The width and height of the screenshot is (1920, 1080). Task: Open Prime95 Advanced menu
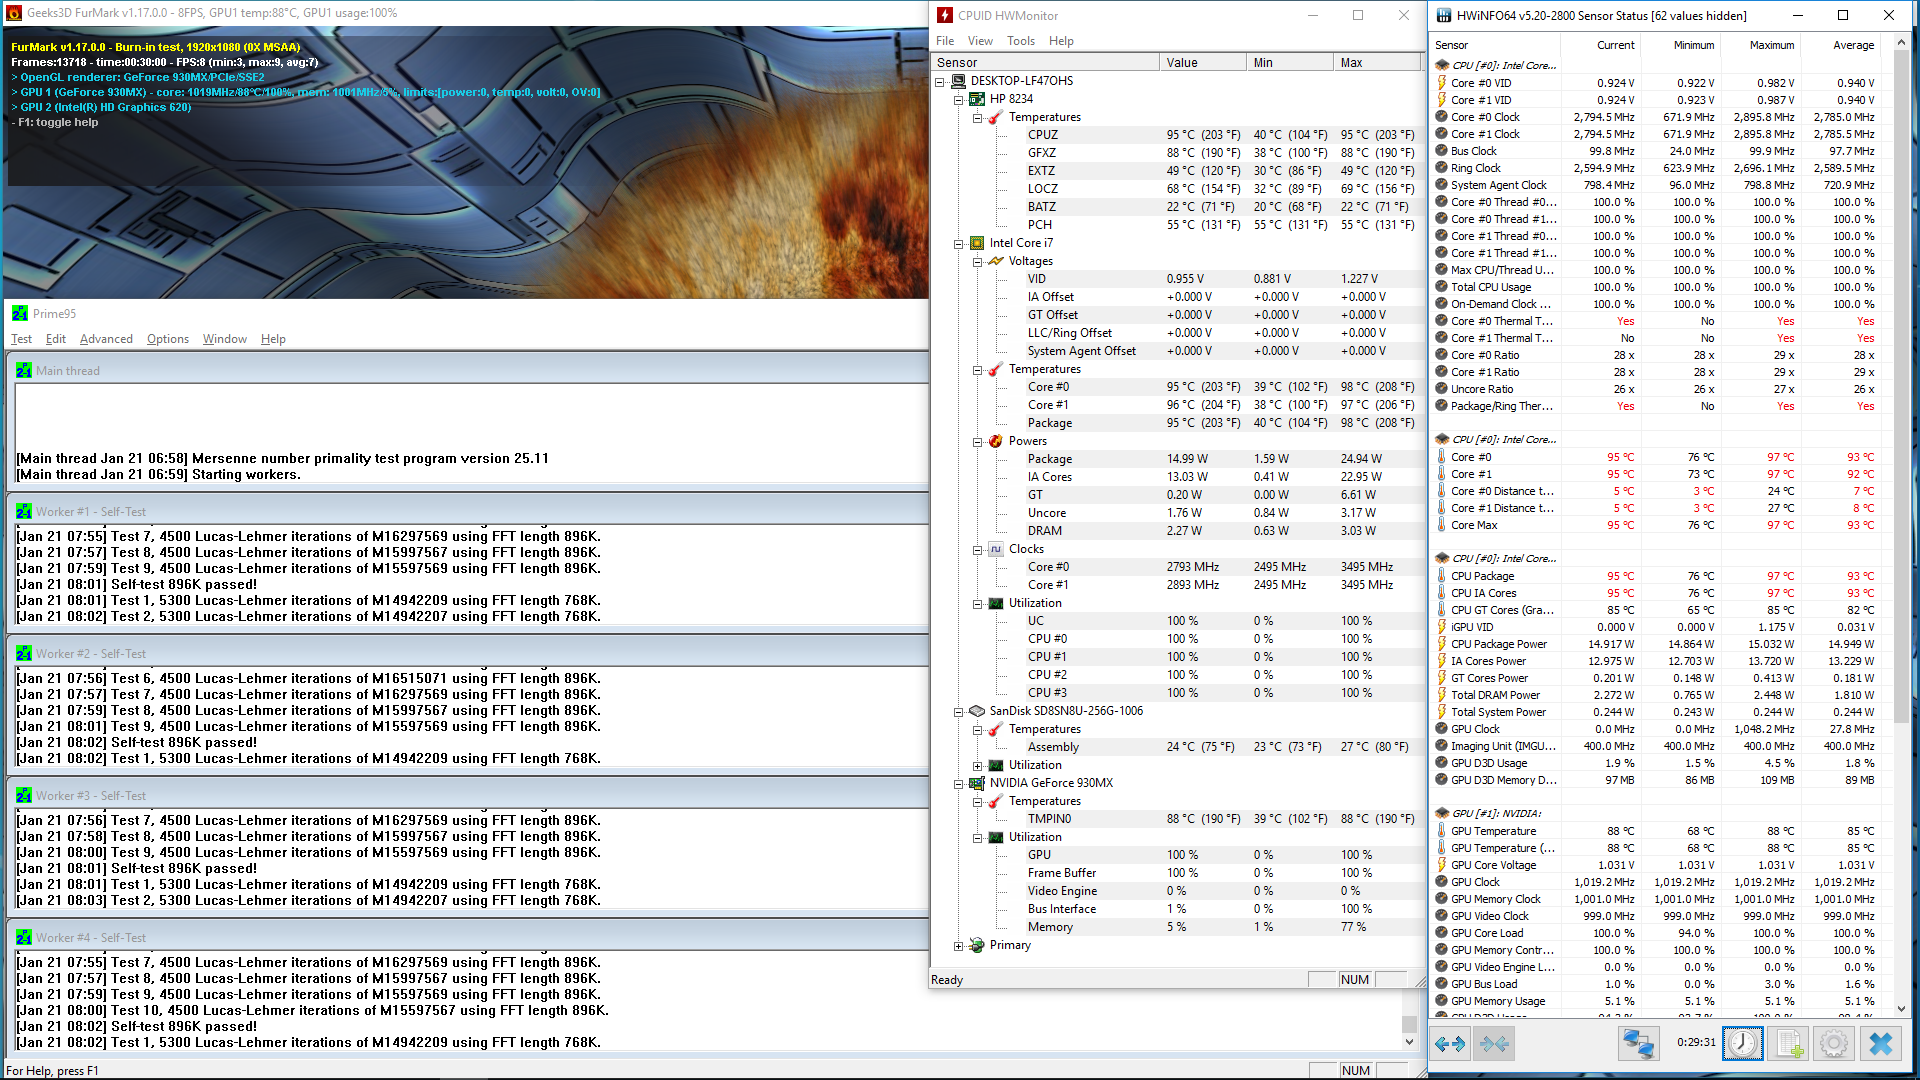pos(106,339)
